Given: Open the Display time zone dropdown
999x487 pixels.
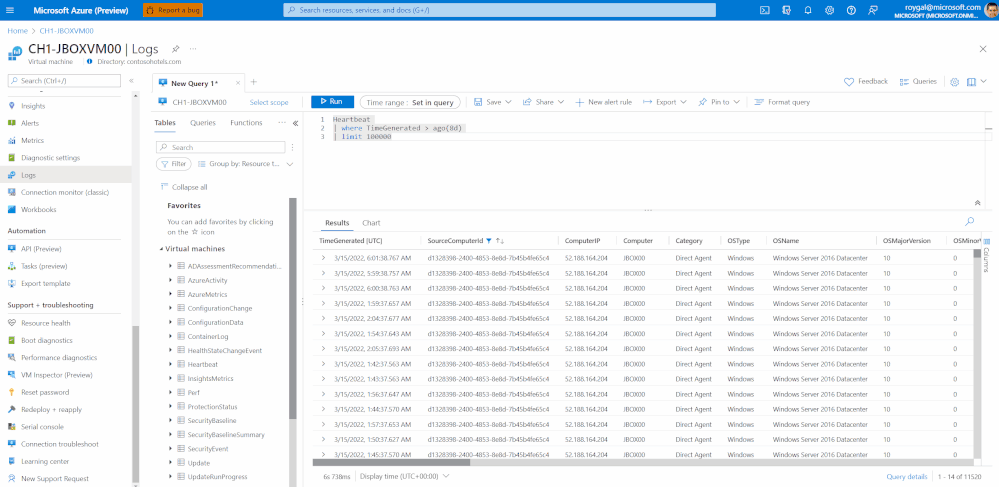Looking at the screenshot, I should (x=405, y=476).
